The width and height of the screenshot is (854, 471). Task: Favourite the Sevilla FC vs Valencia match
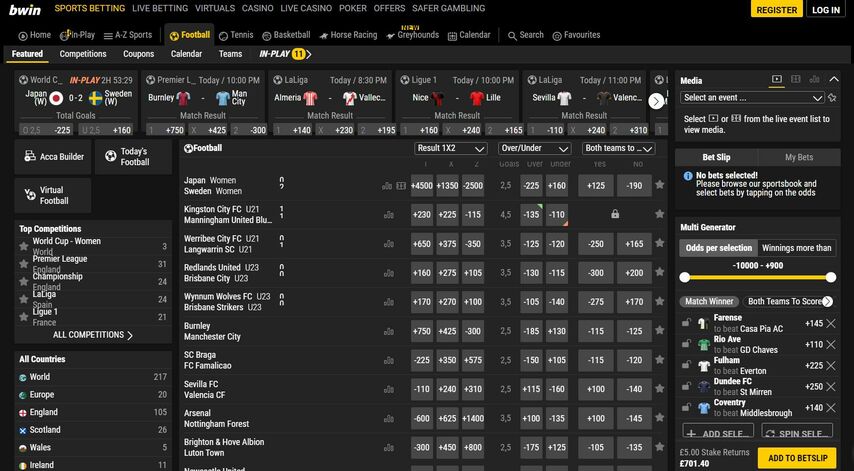[x=660, y=389]
